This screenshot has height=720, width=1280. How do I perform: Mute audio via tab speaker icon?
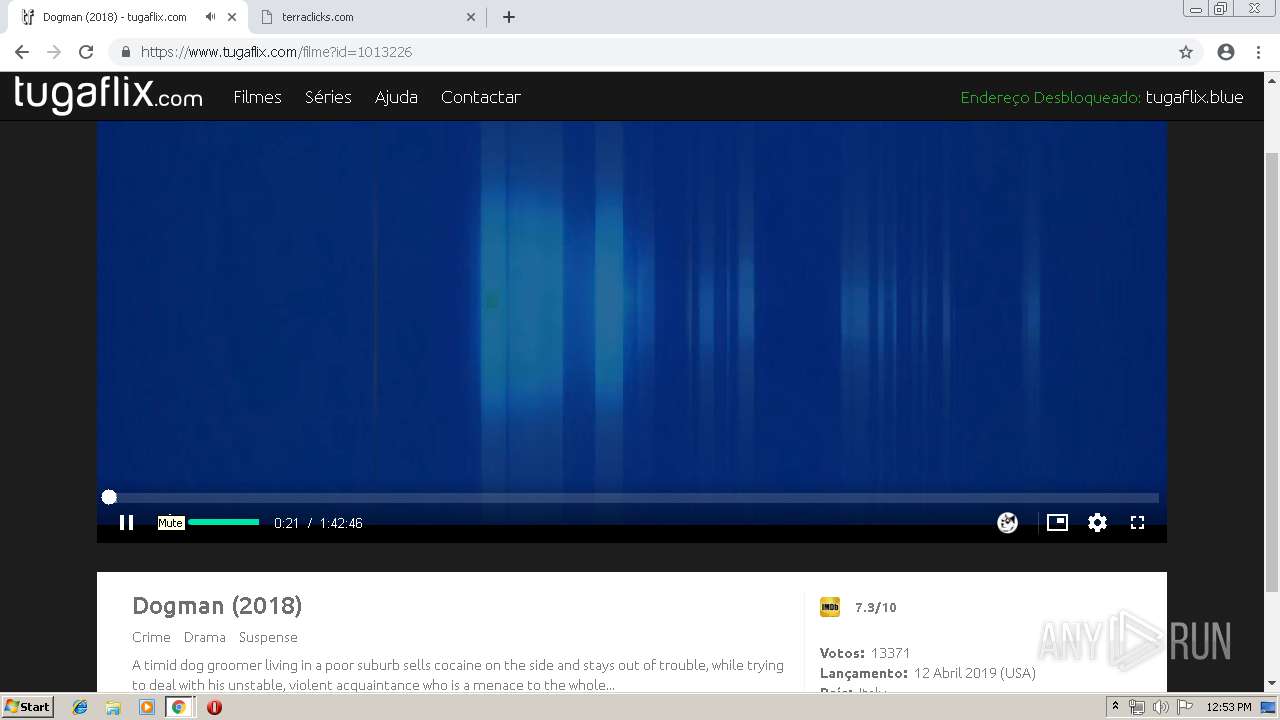click(210, 17)
